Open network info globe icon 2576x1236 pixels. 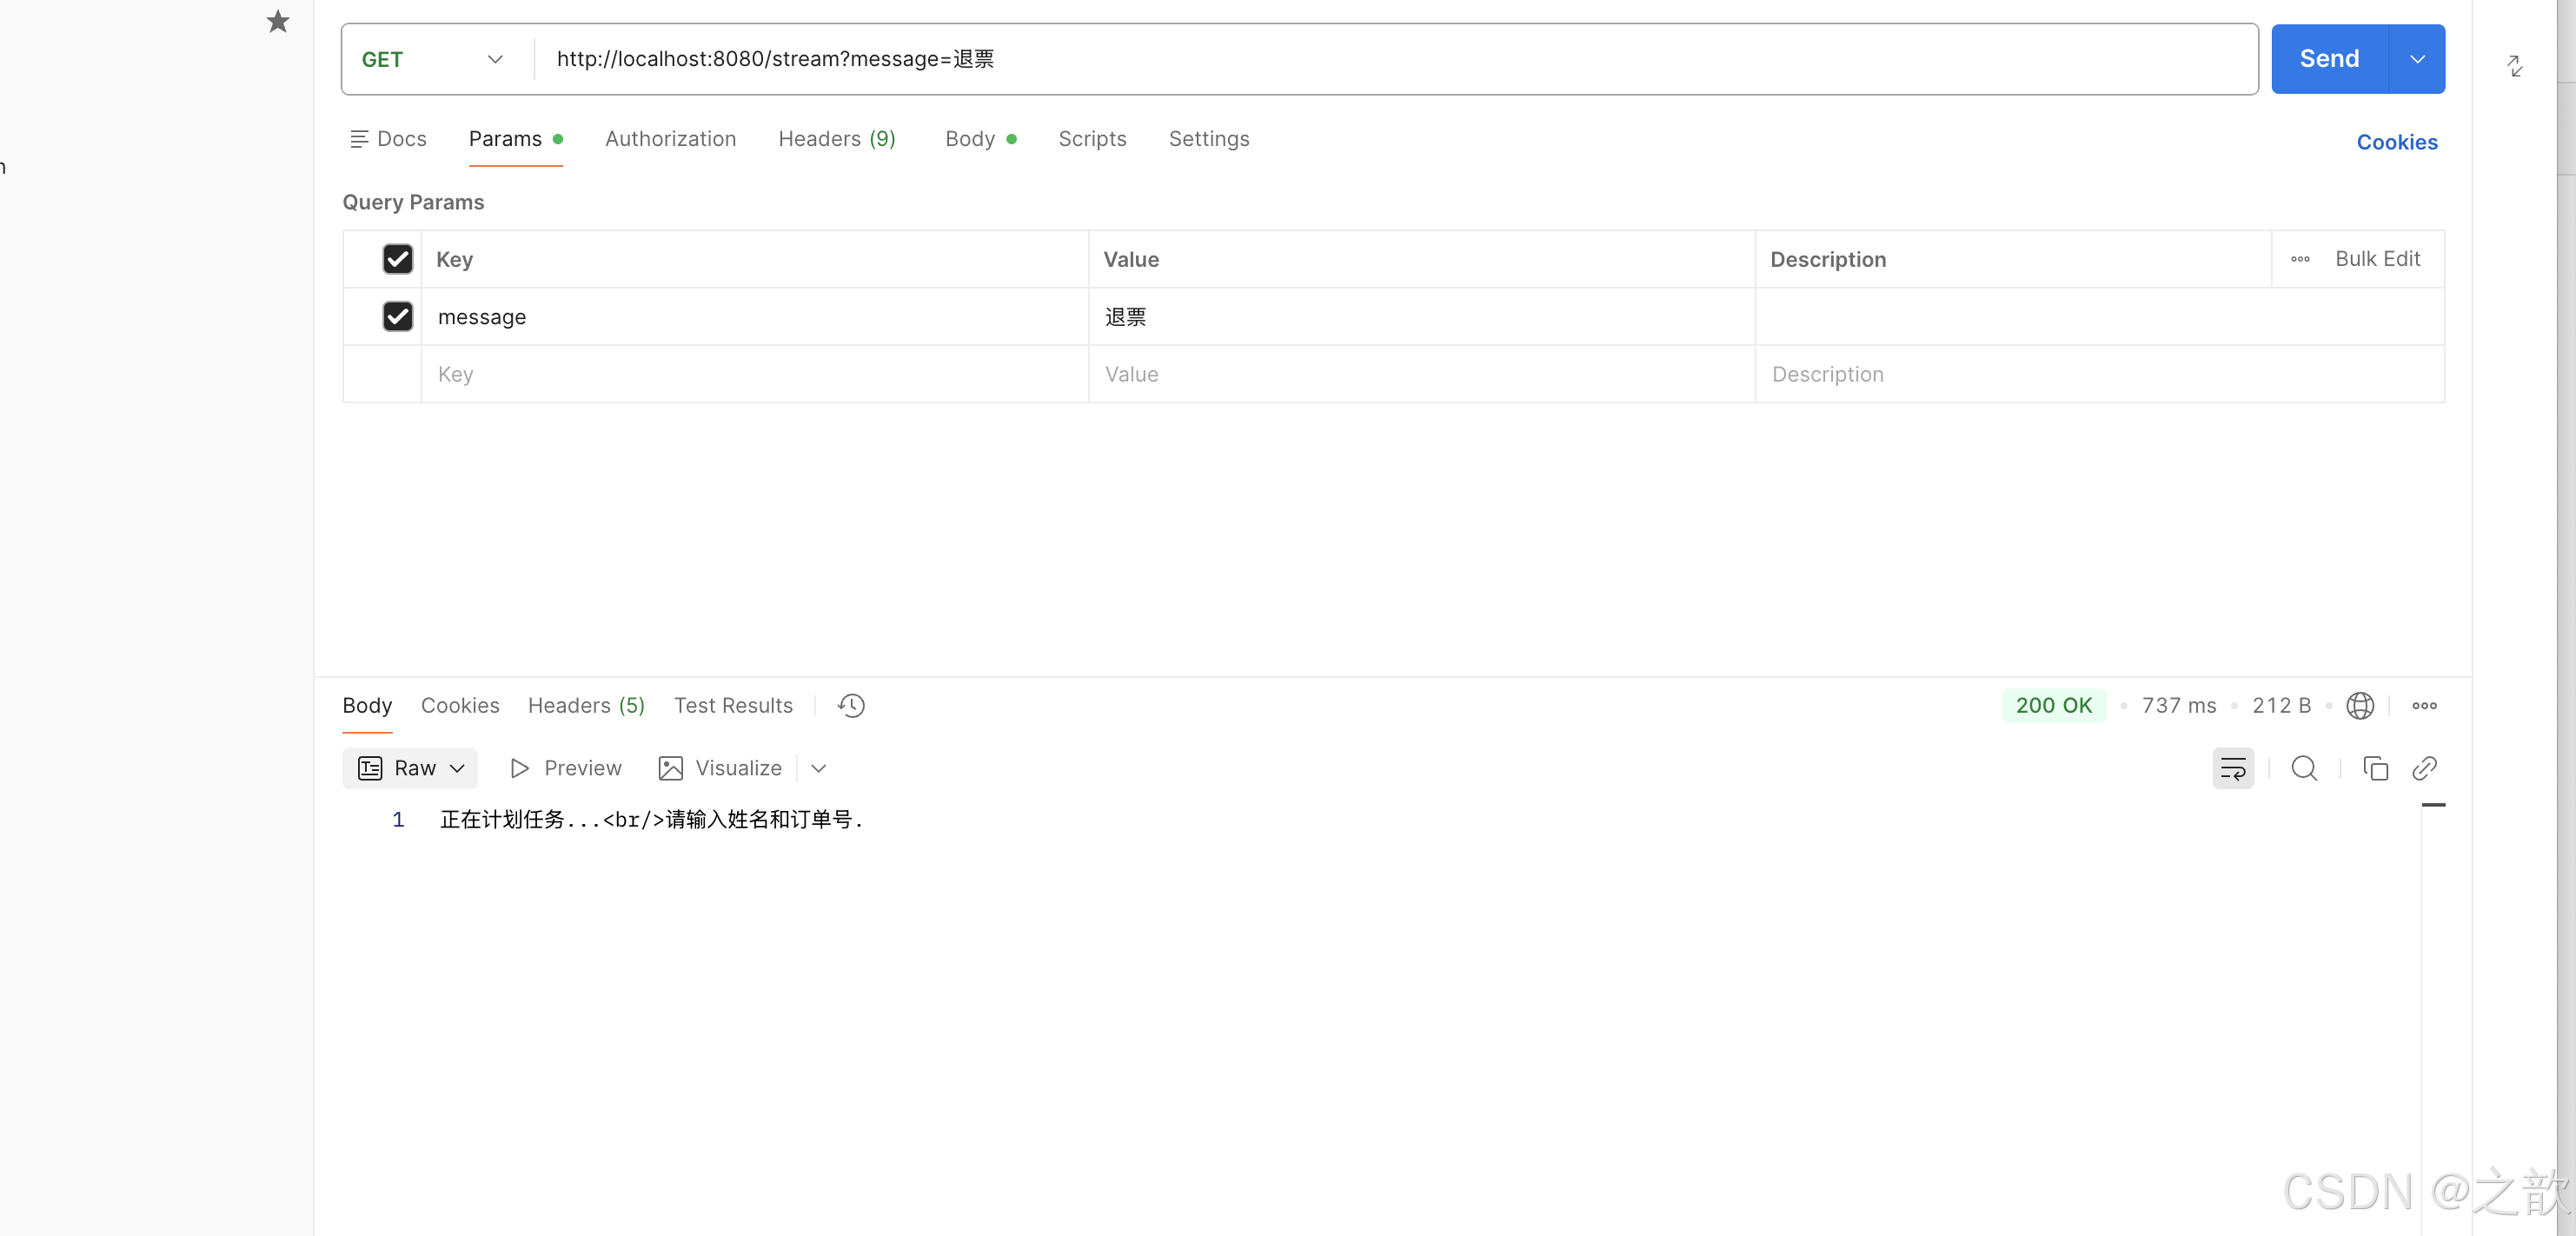(2360, 706)
